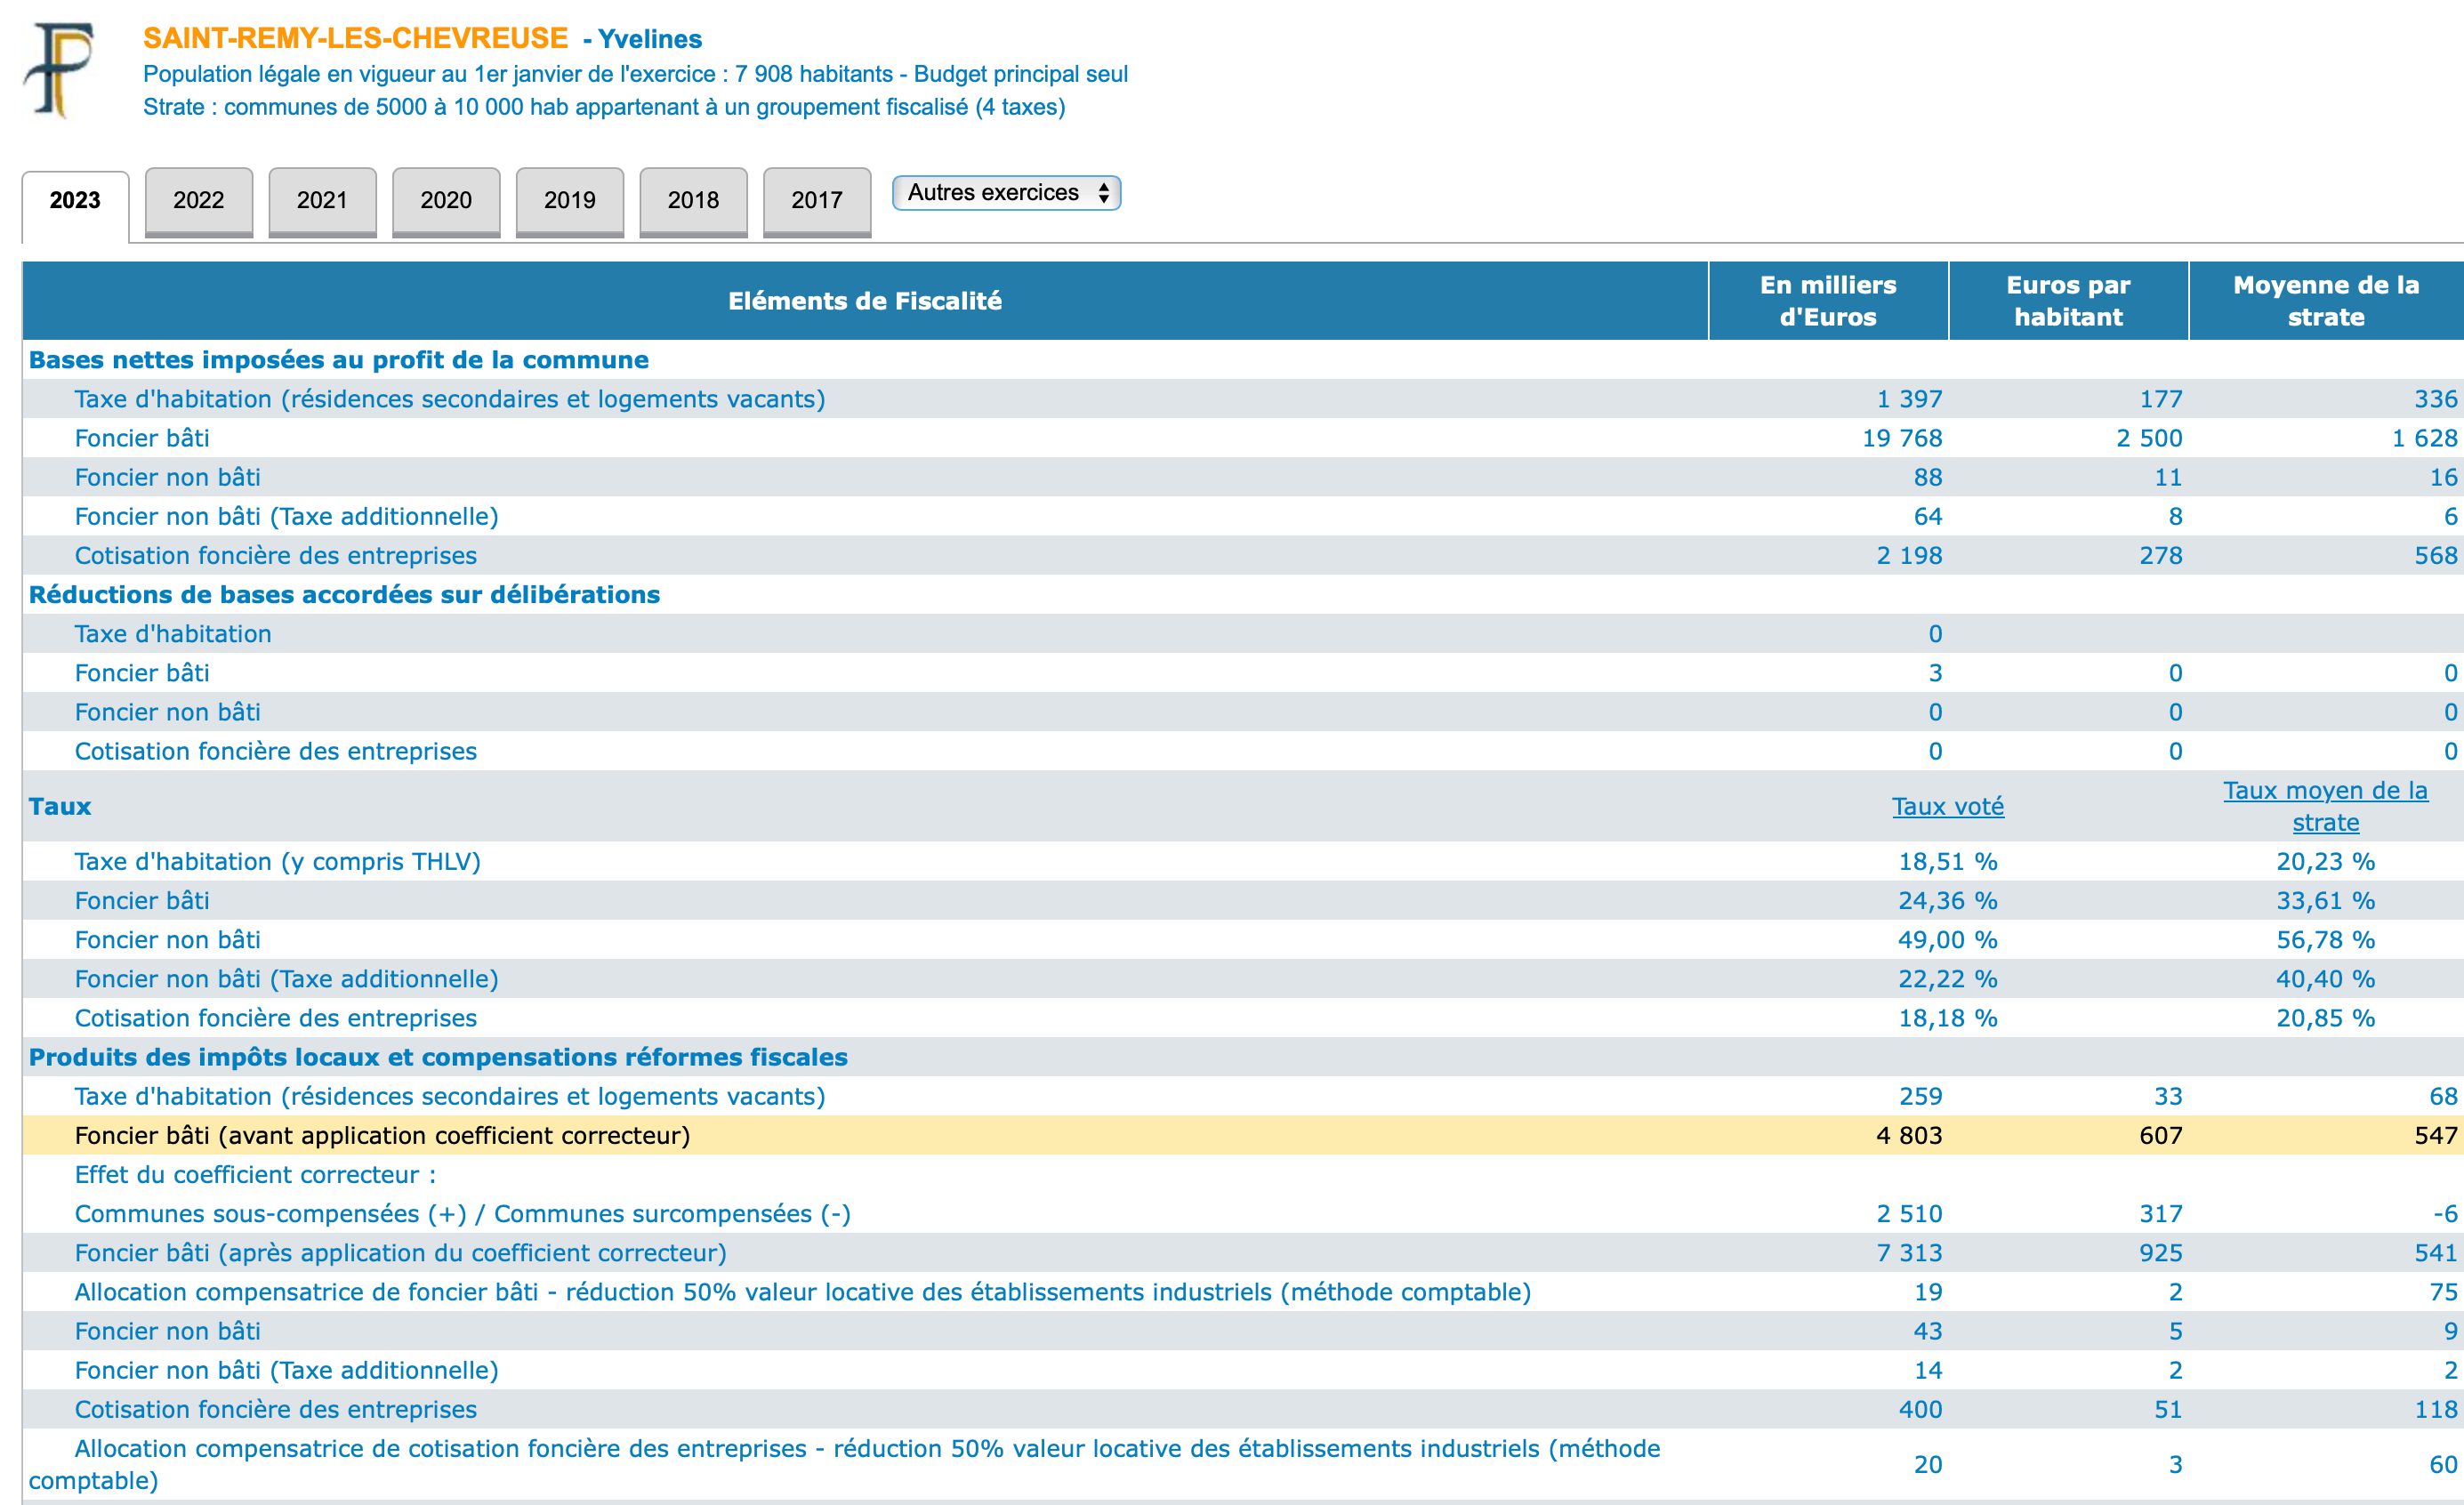
Task: Go to the 2018 tab
Action: pyautogui.click(x=693, y=200)
